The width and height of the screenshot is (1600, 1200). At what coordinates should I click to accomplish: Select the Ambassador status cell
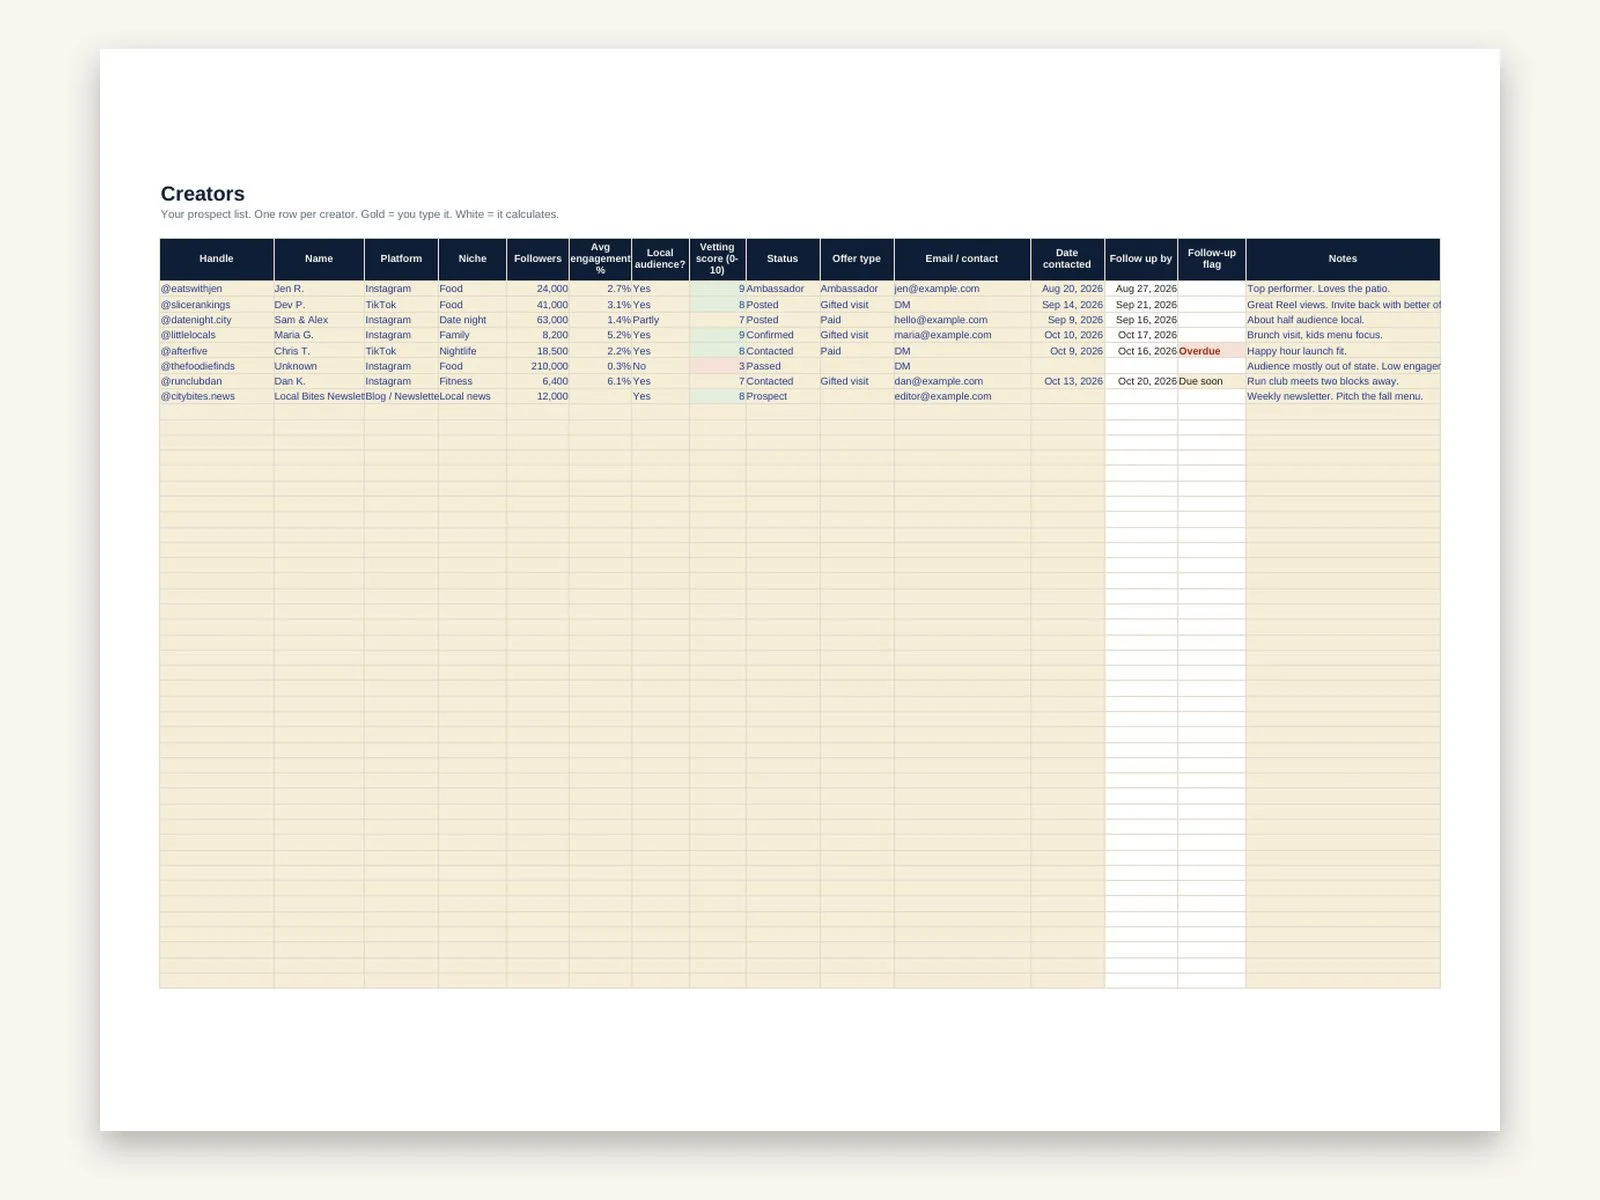(x=783, y=289)
